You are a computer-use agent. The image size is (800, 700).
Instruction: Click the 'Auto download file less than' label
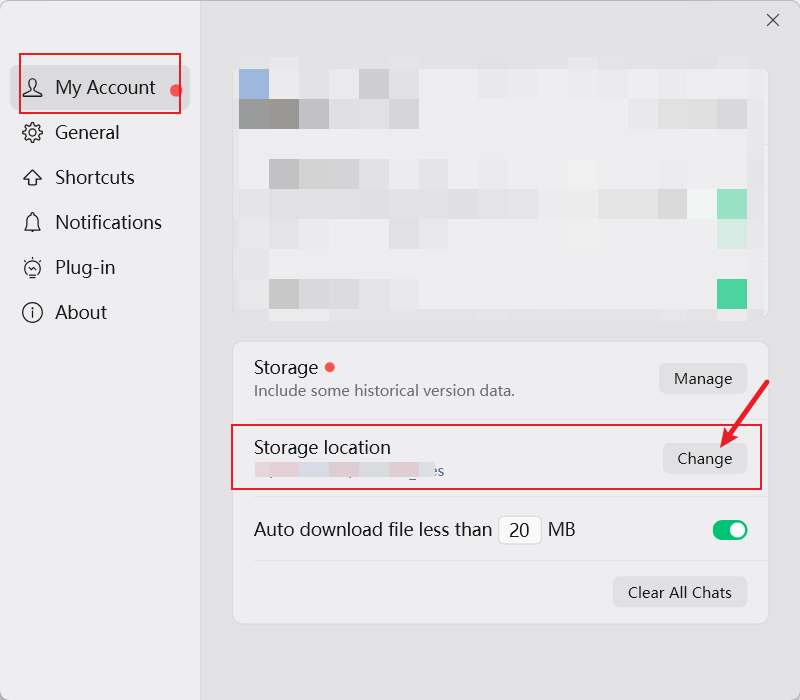coord(373,530)
